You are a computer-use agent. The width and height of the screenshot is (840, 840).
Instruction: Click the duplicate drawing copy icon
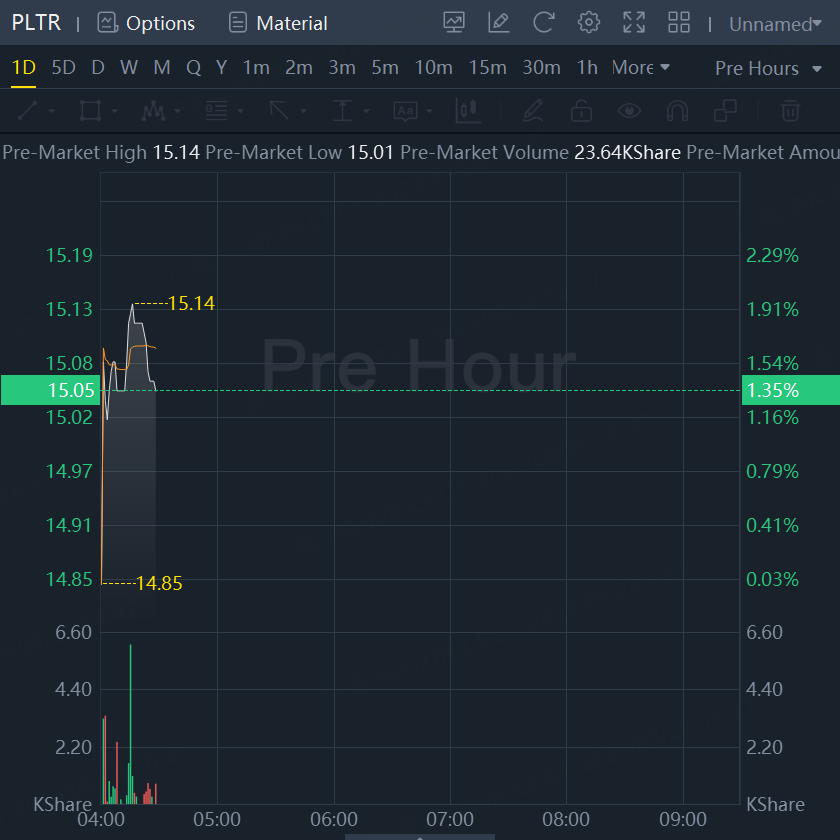725,111
